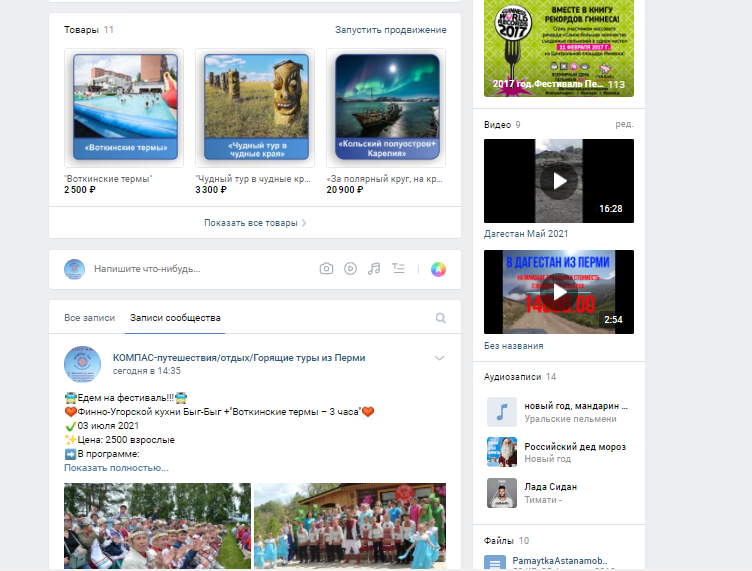Open the Кольский полуостров+Карелия product image
This screenshot has width=752, height=571.
386,107
